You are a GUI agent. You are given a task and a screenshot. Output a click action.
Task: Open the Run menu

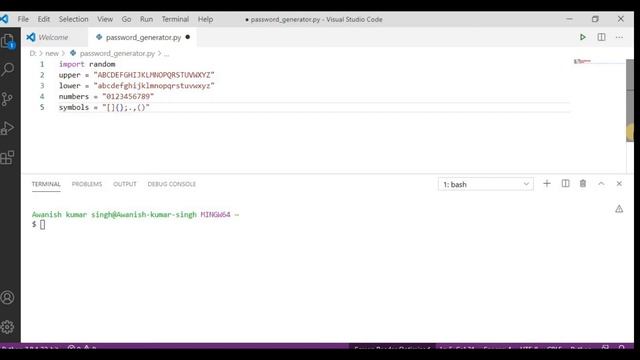147,19
